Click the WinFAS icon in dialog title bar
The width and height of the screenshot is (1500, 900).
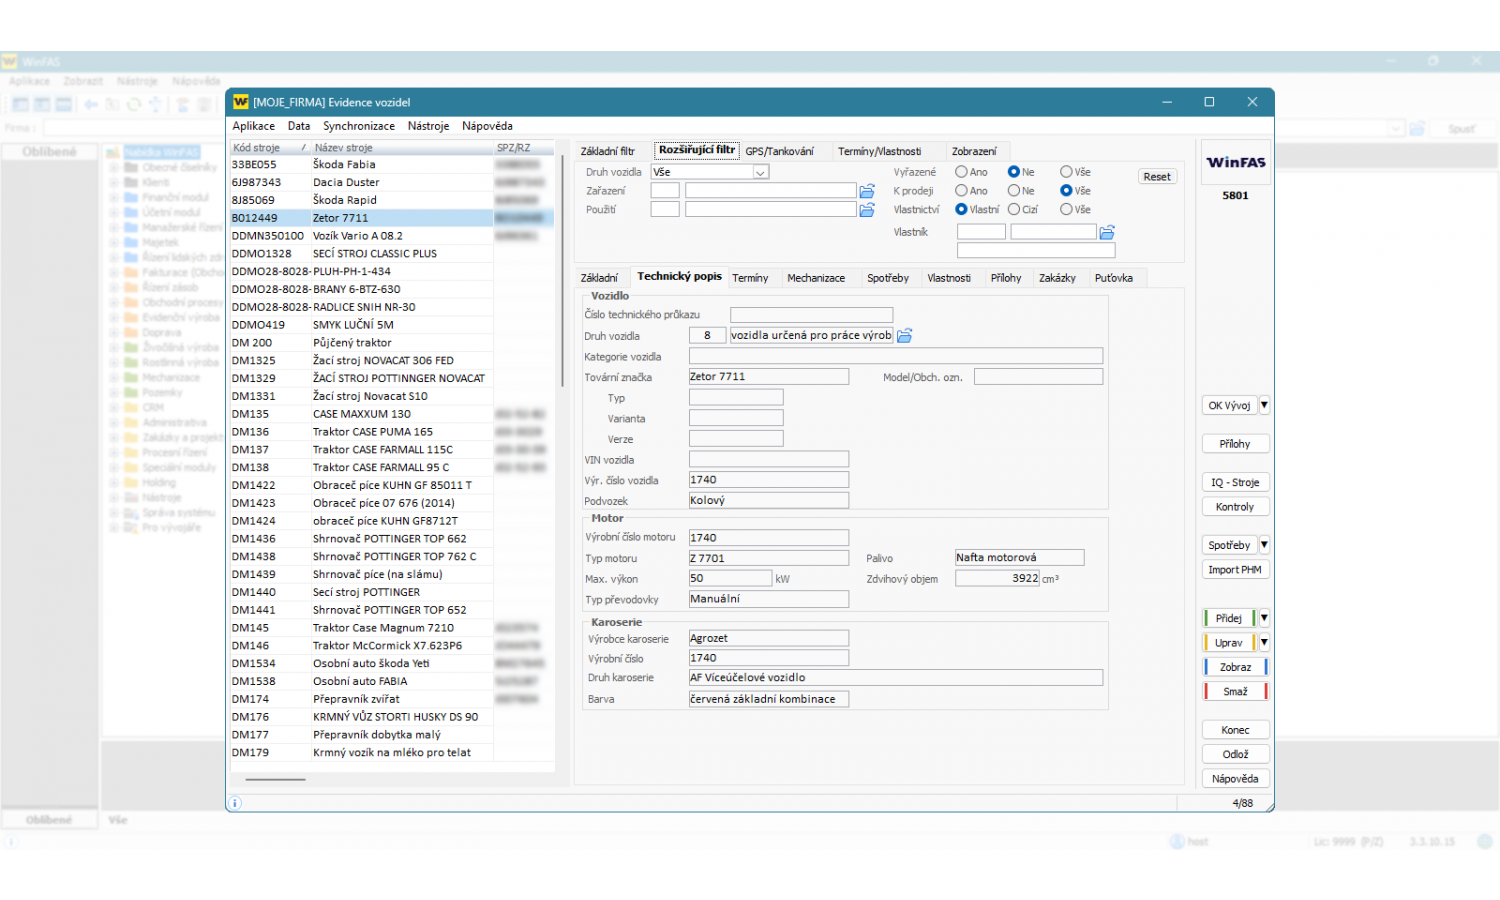tap(241, 102)
